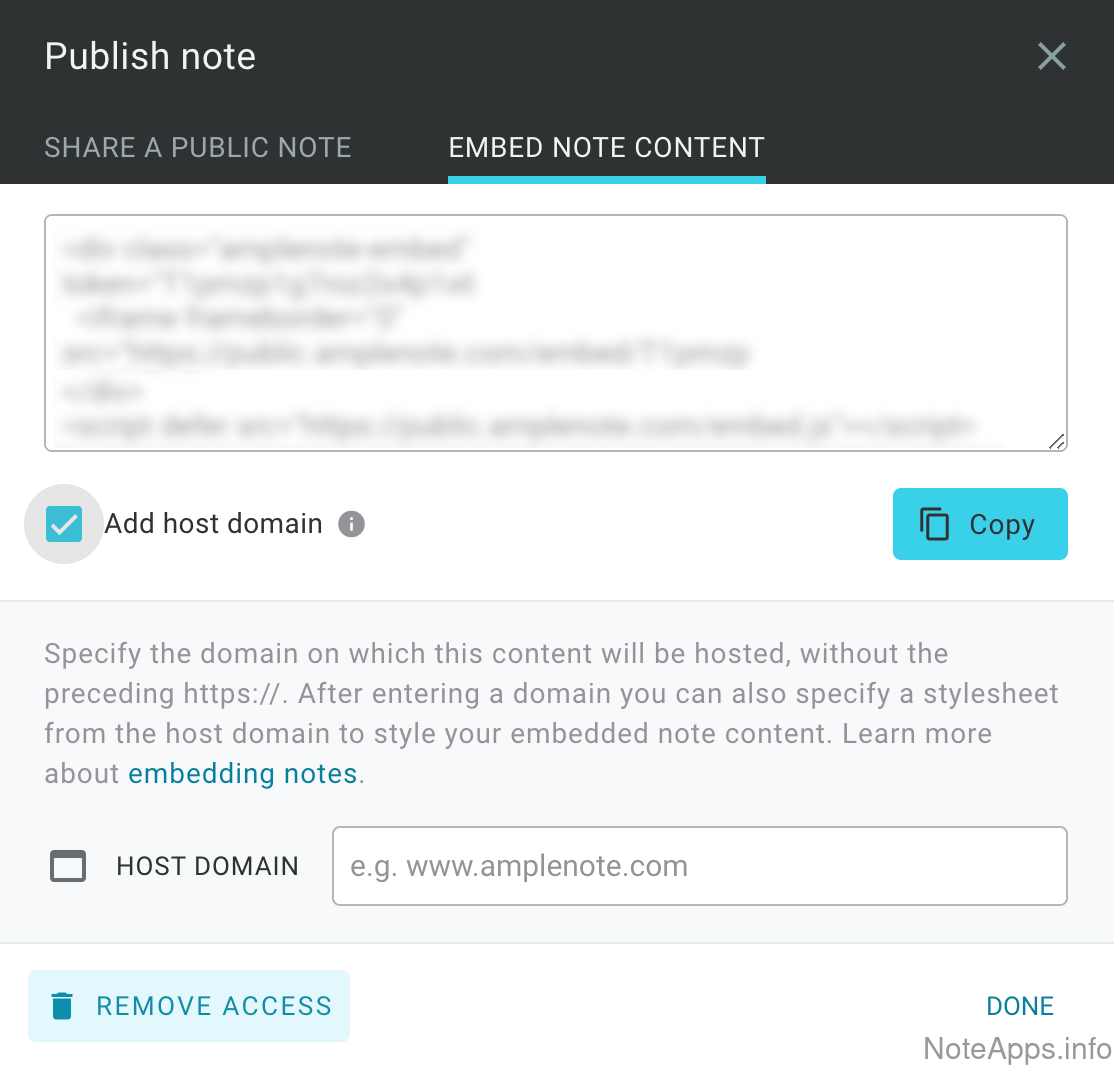Click the Publish note dialog title
This screenshot has height=1068, width=1114.
click(x=150, y=56)
